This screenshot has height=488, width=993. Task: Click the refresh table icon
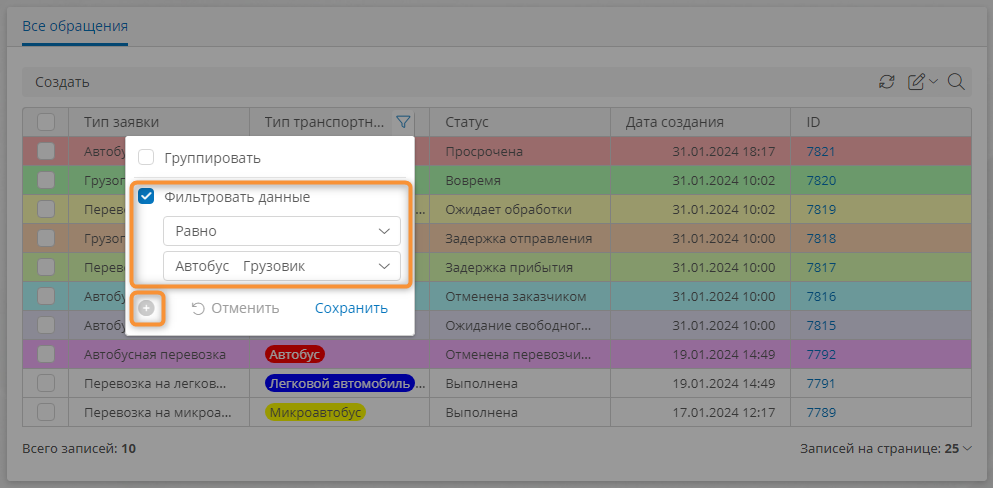[887, 82]
